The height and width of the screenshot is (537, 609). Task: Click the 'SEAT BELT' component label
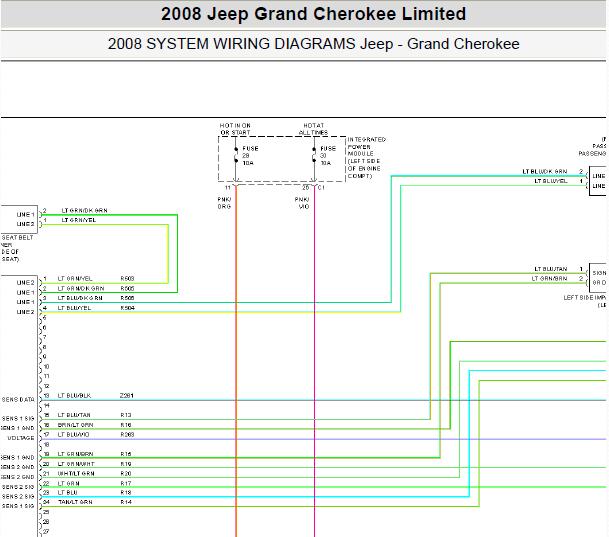coord(17,237)
